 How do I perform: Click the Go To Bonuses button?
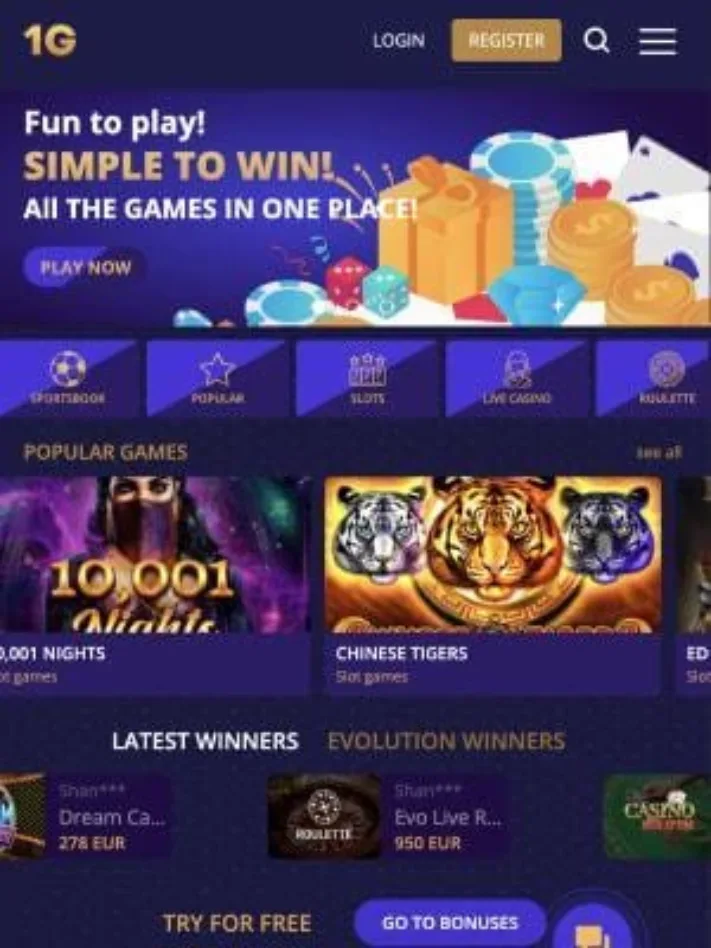tap(450, 923)
